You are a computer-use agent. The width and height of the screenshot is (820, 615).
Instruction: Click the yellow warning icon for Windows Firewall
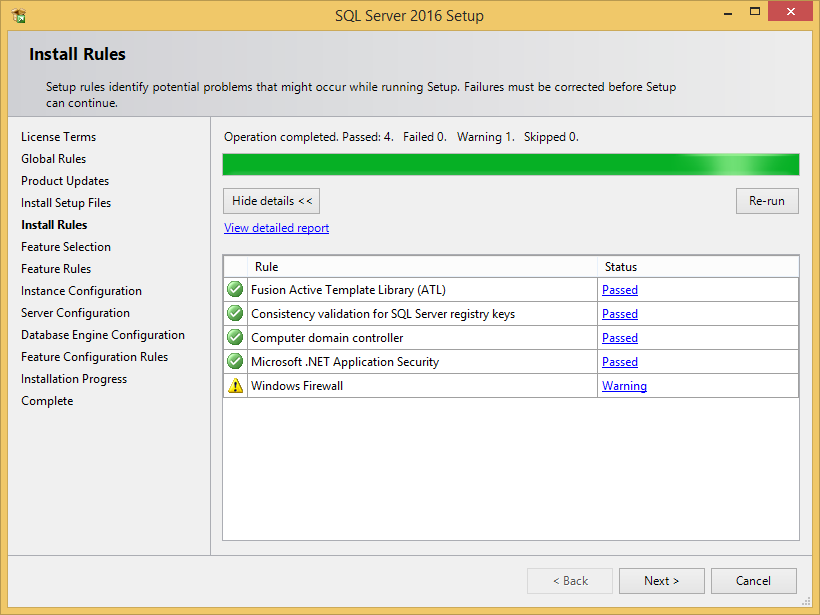[235, 385]
